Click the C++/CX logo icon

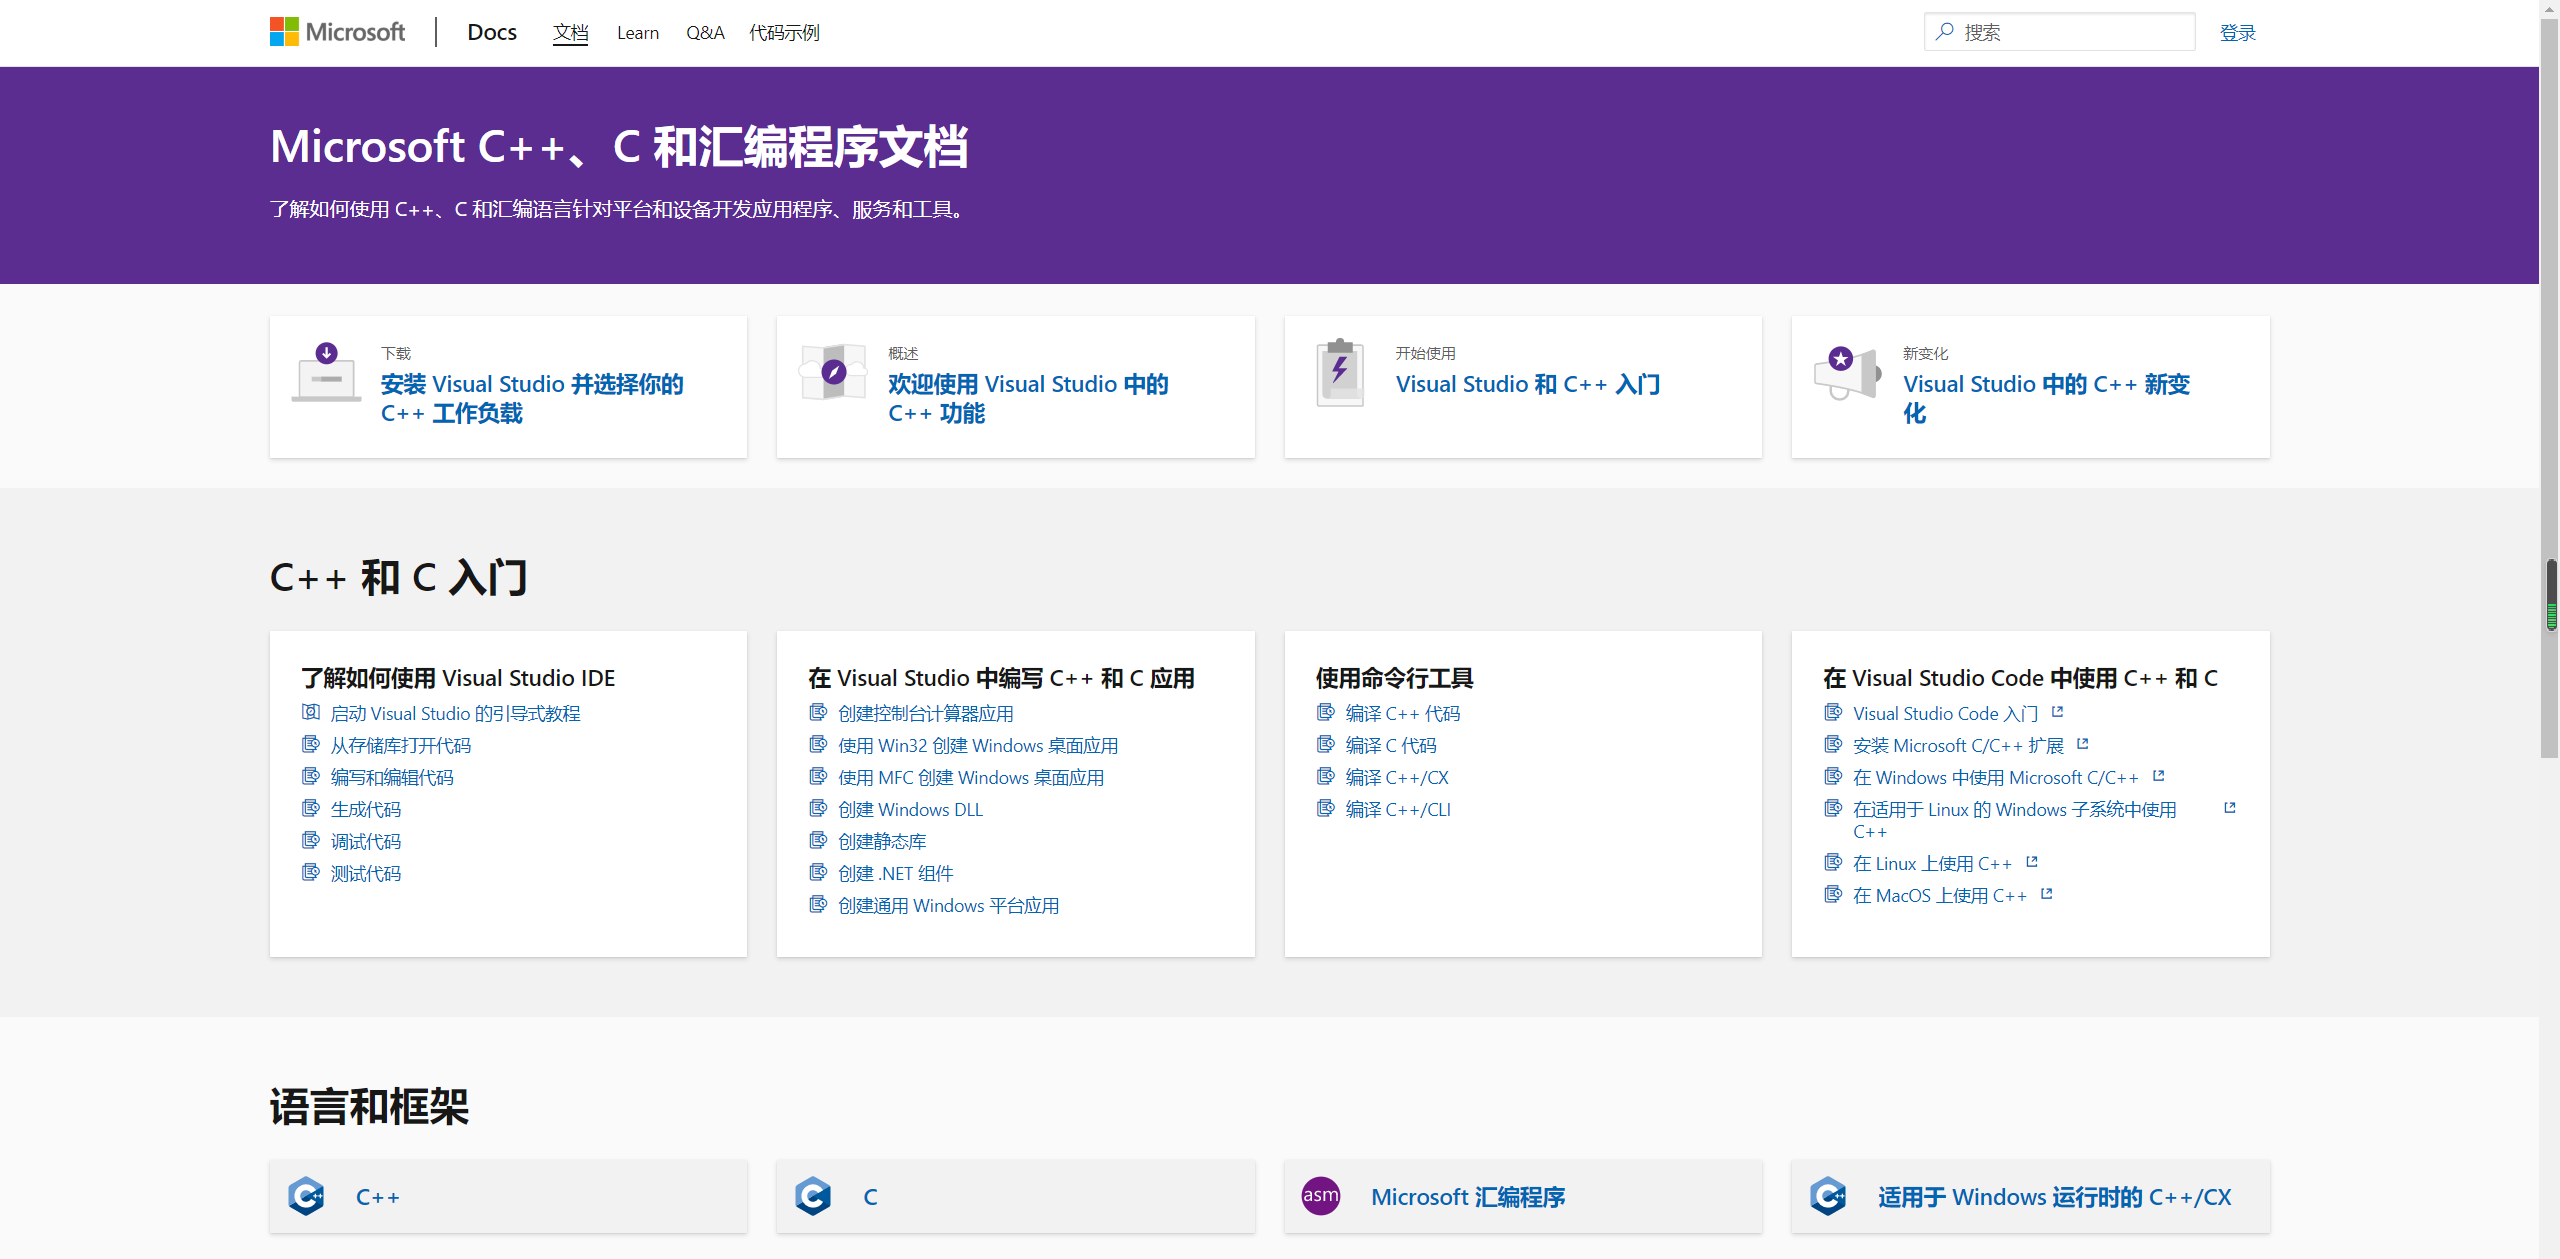(1828, 1196)
